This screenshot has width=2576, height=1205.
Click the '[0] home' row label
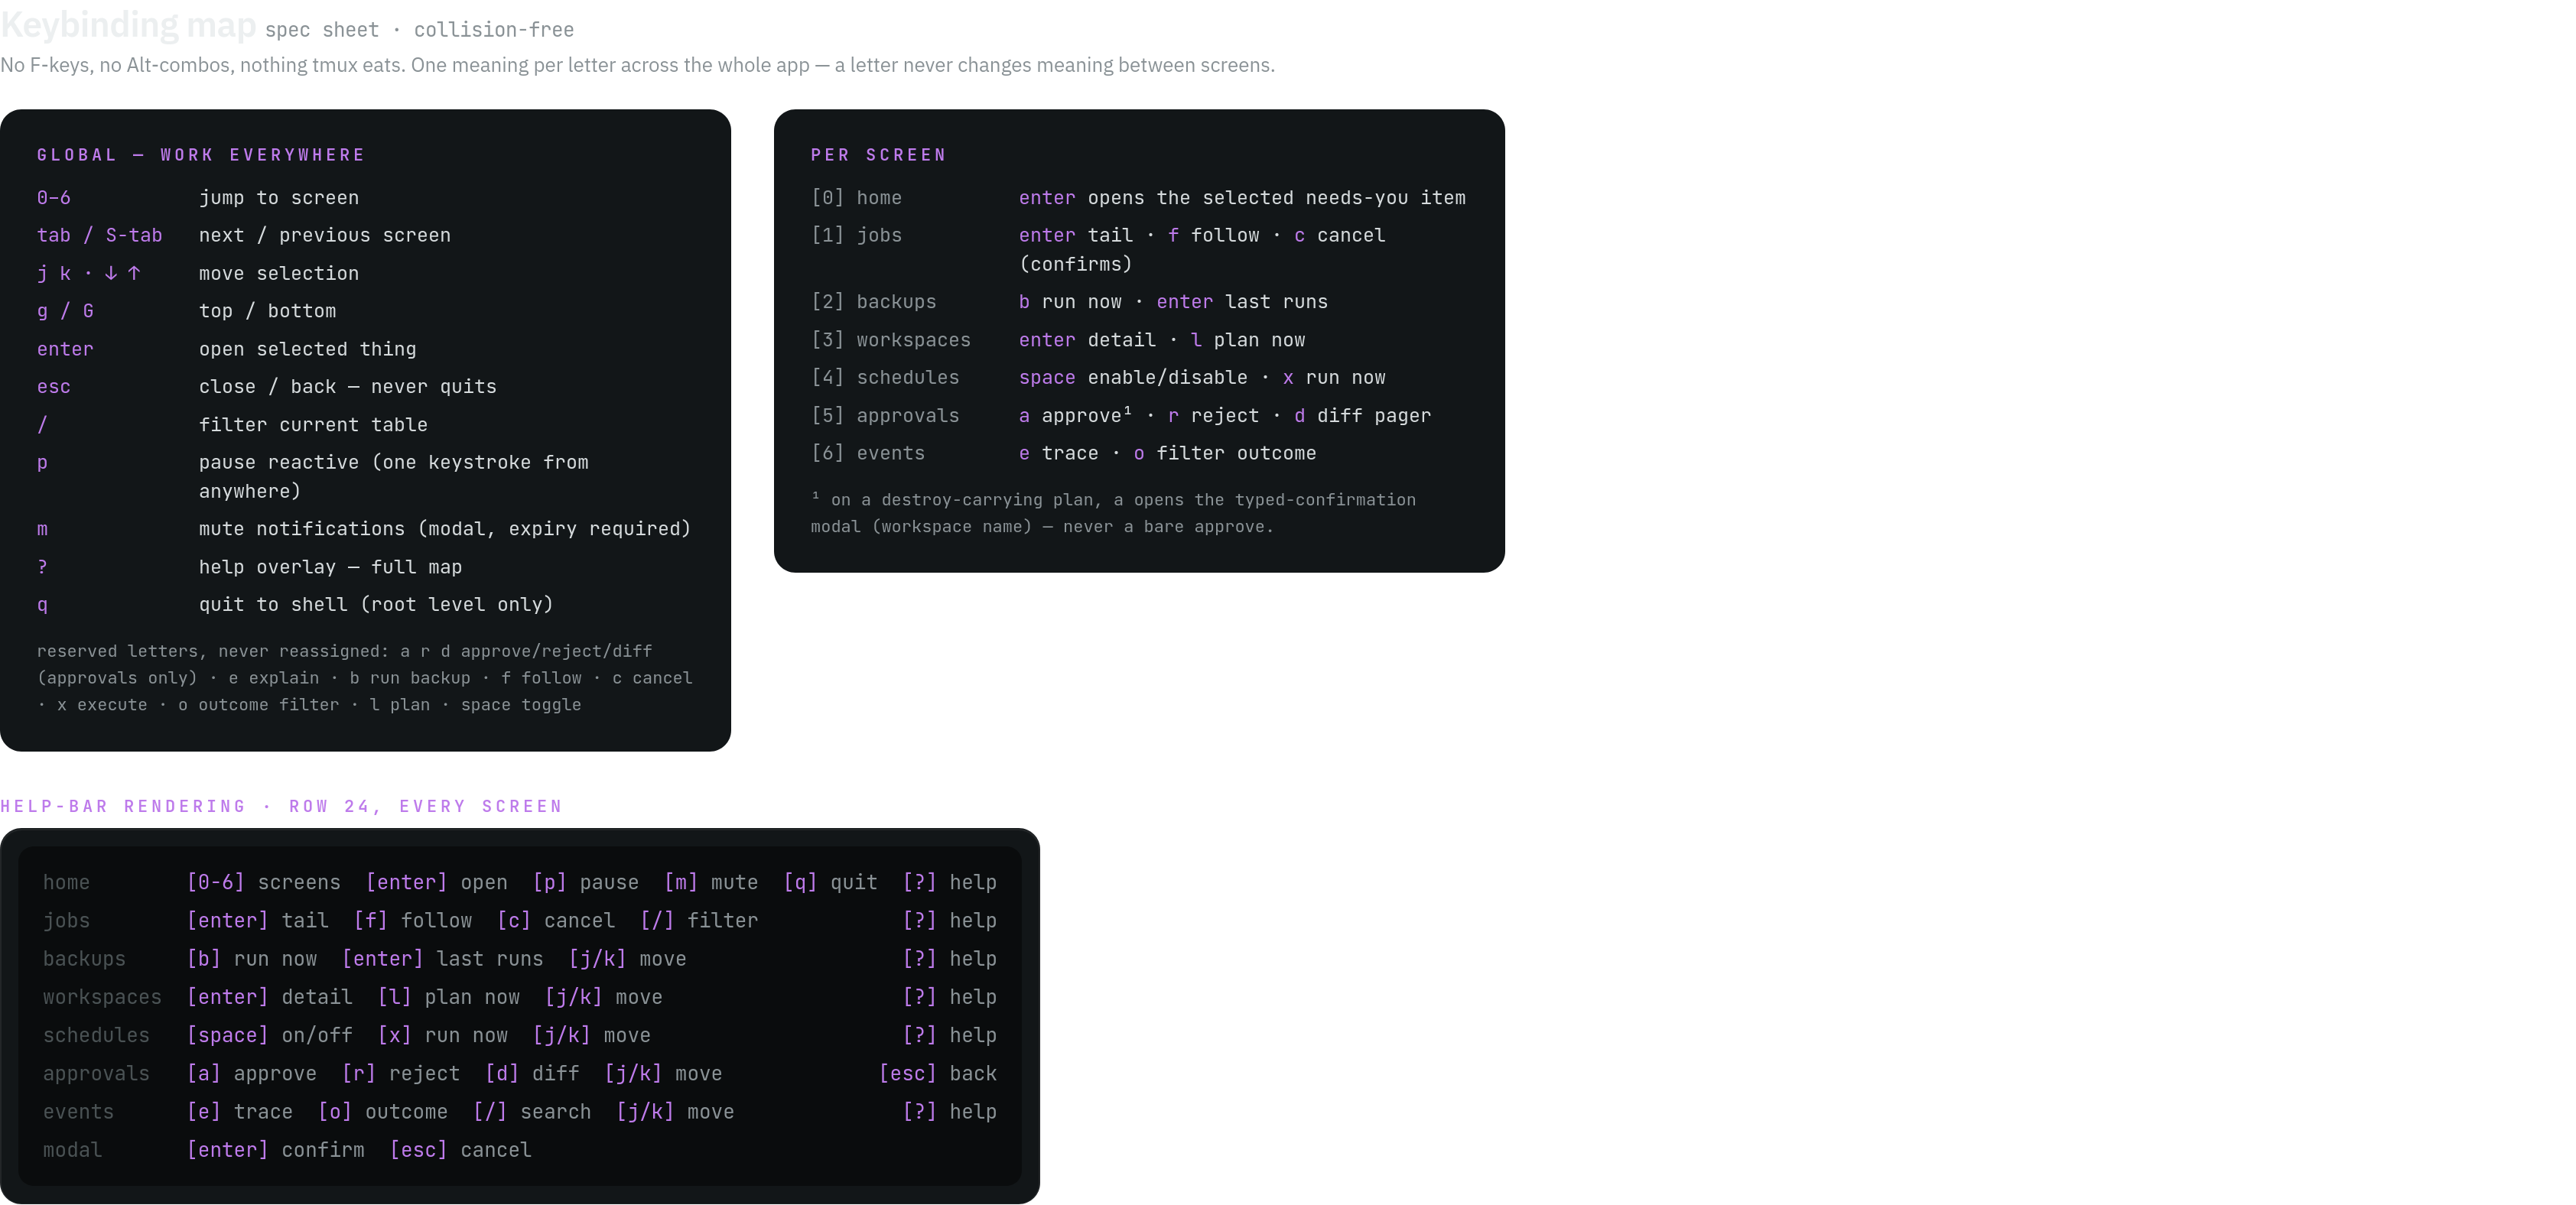click(856, 198)
